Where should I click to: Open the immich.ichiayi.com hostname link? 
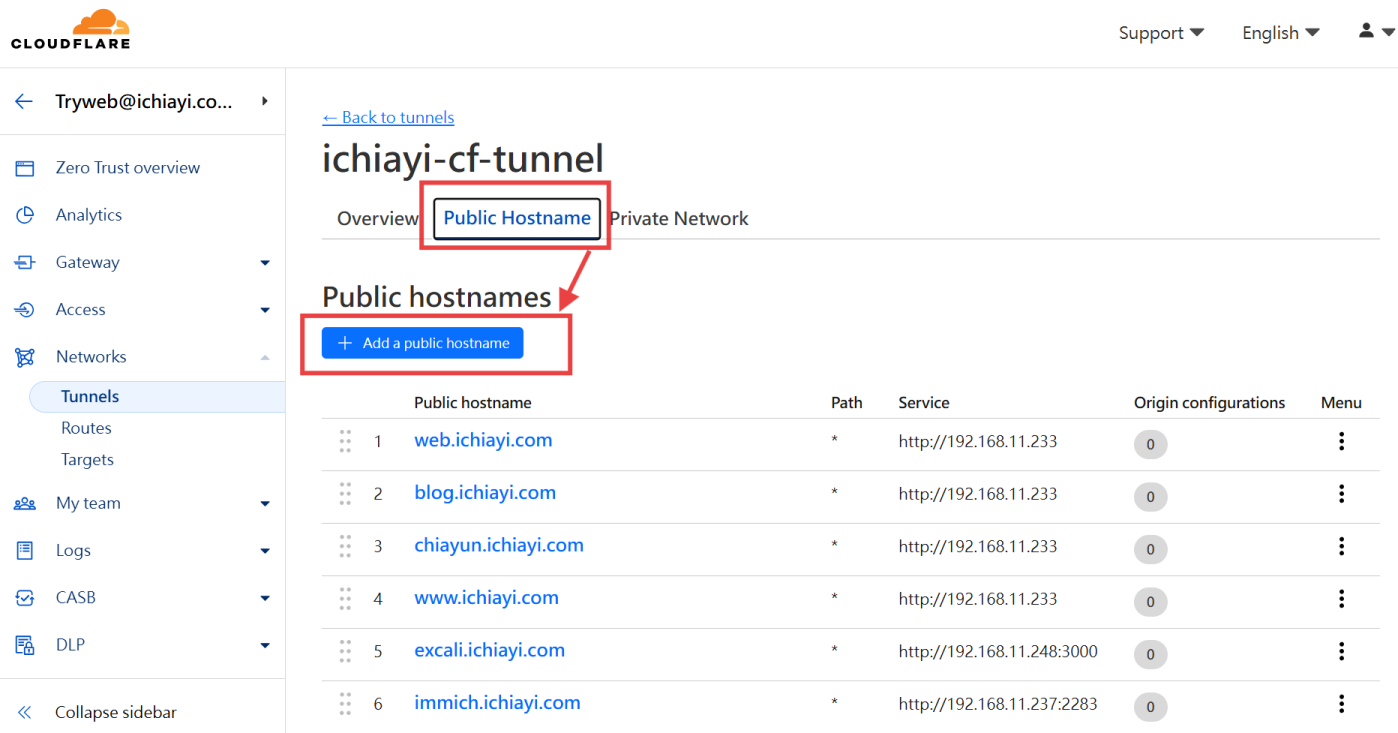[497, 703]
